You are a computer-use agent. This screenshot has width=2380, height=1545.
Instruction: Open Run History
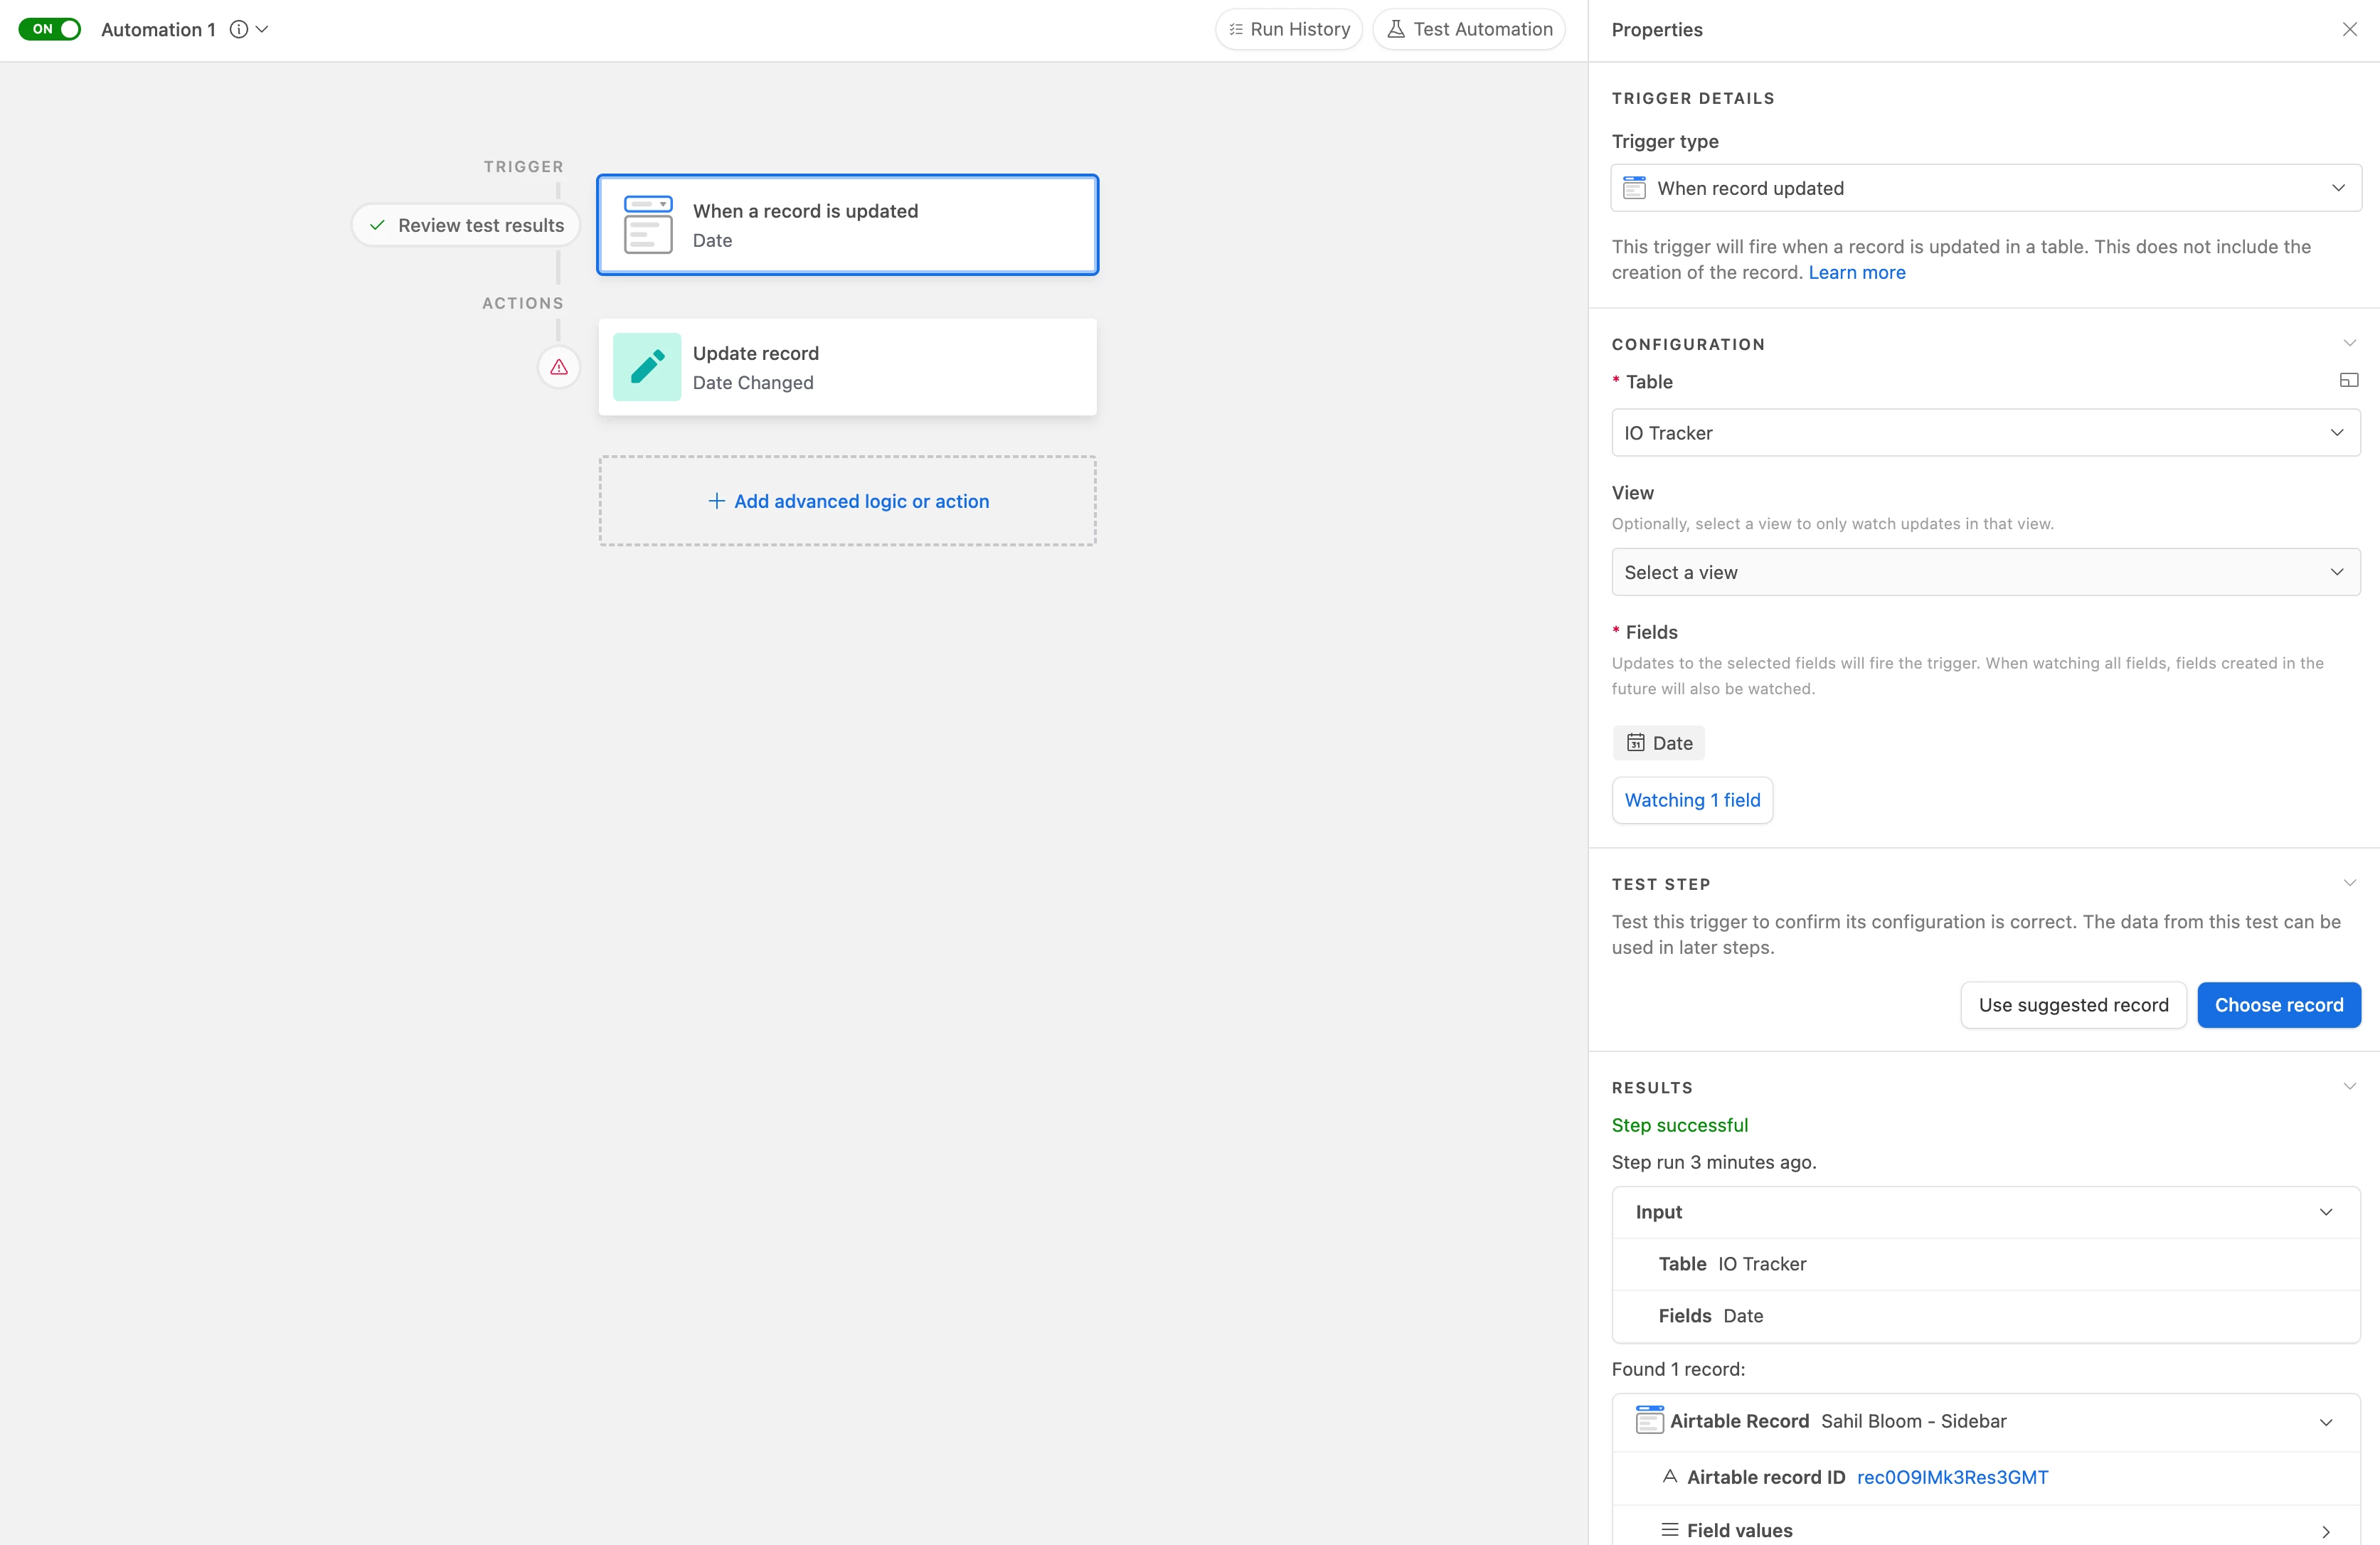point(1289,29)
